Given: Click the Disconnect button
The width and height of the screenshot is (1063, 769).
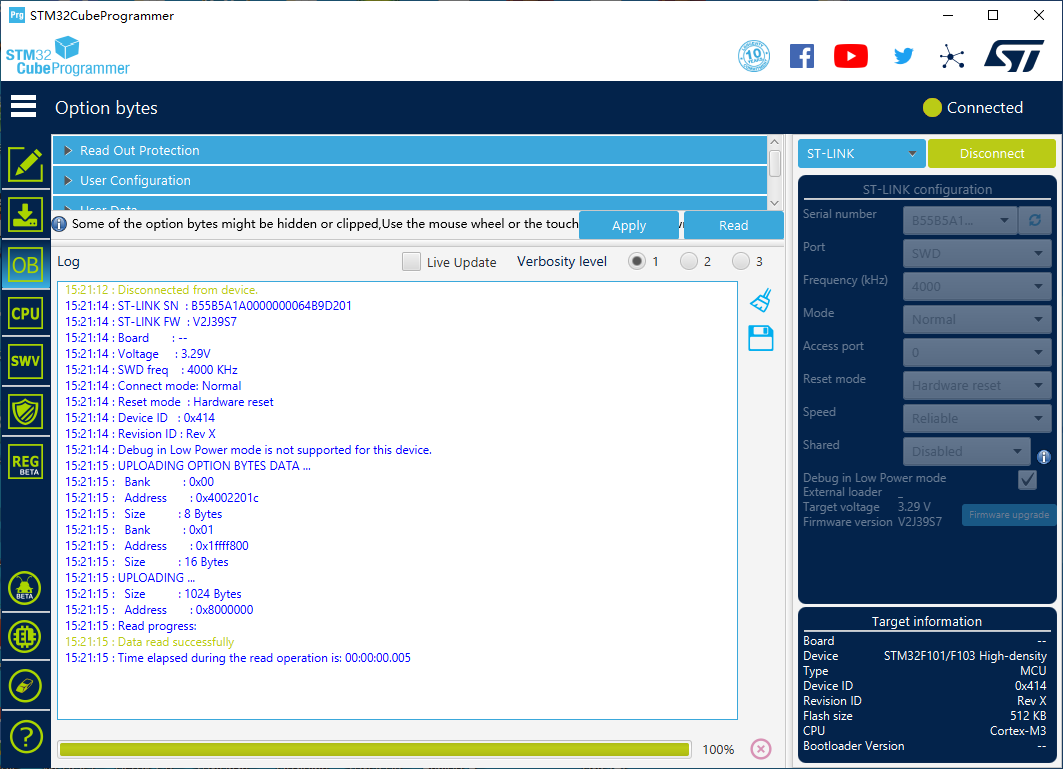Looking at the screenshot, I should [x=992, y=153].
